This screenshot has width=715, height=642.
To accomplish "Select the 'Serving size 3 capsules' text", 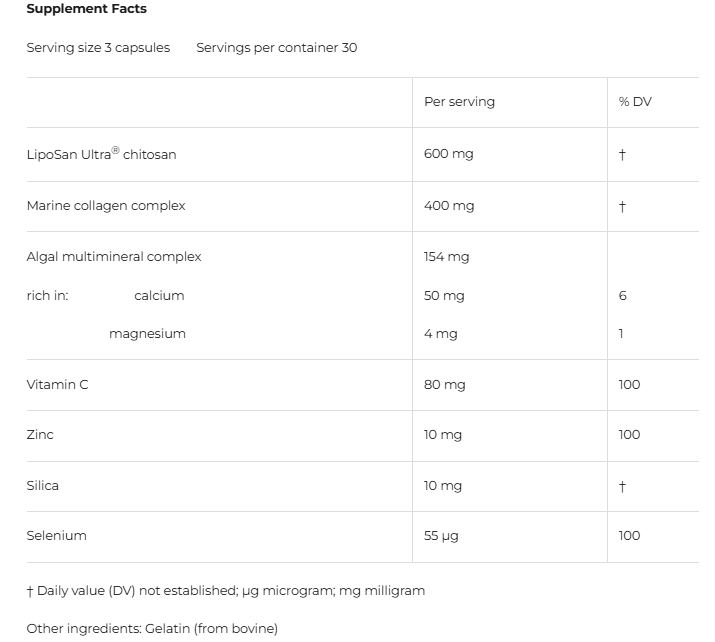I will [x=98, y=48].
